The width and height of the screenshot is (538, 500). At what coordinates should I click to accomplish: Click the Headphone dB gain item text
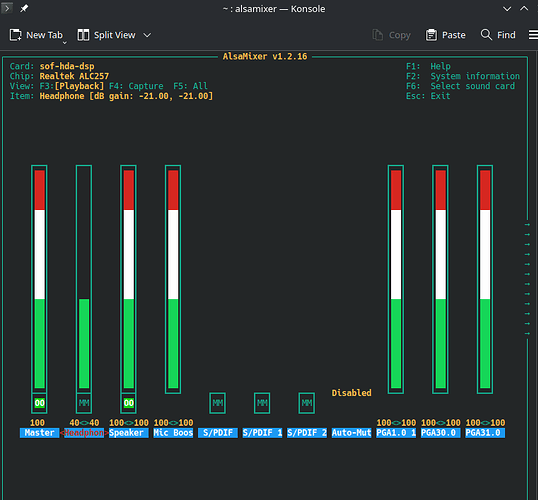[x=126, y=96]
